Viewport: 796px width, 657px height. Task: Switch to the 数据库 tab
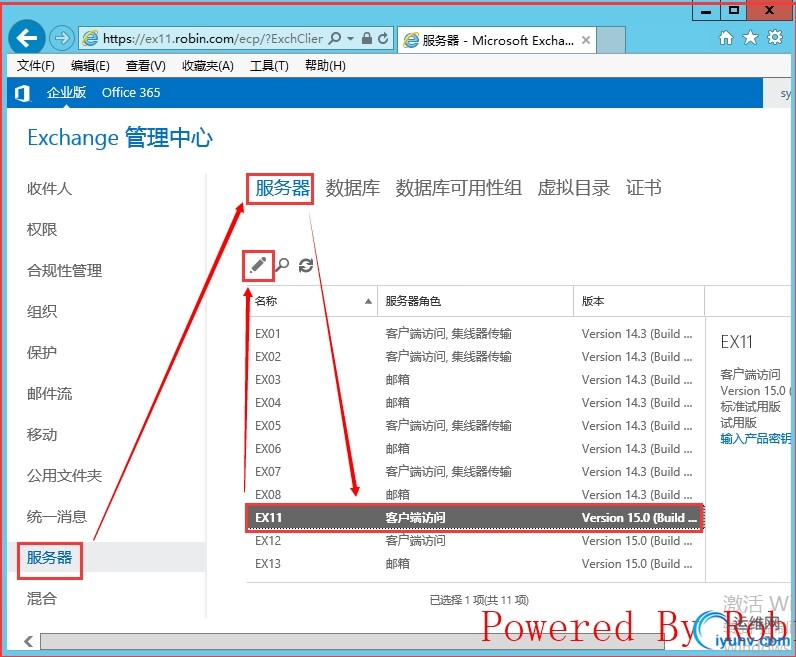click(x=352, y=188)
